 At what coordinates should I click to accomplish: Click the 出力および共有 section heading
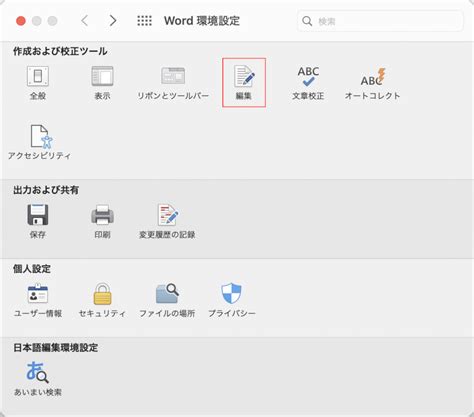46,190
